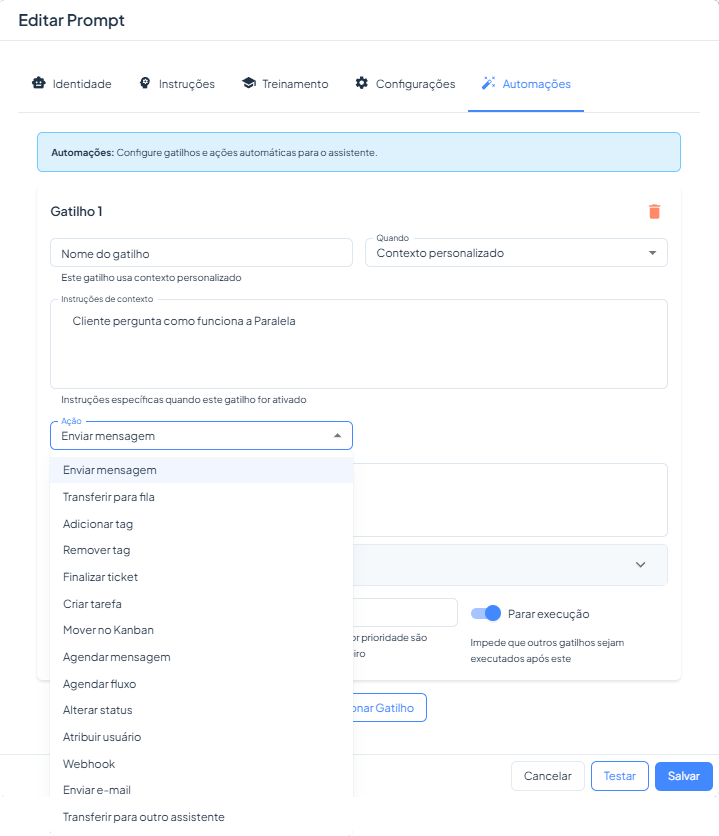Open the Quando dropdown showing Contexto personalizado
Image resolution: width=719 pixels, height=836 pixels.
point(516,253)
